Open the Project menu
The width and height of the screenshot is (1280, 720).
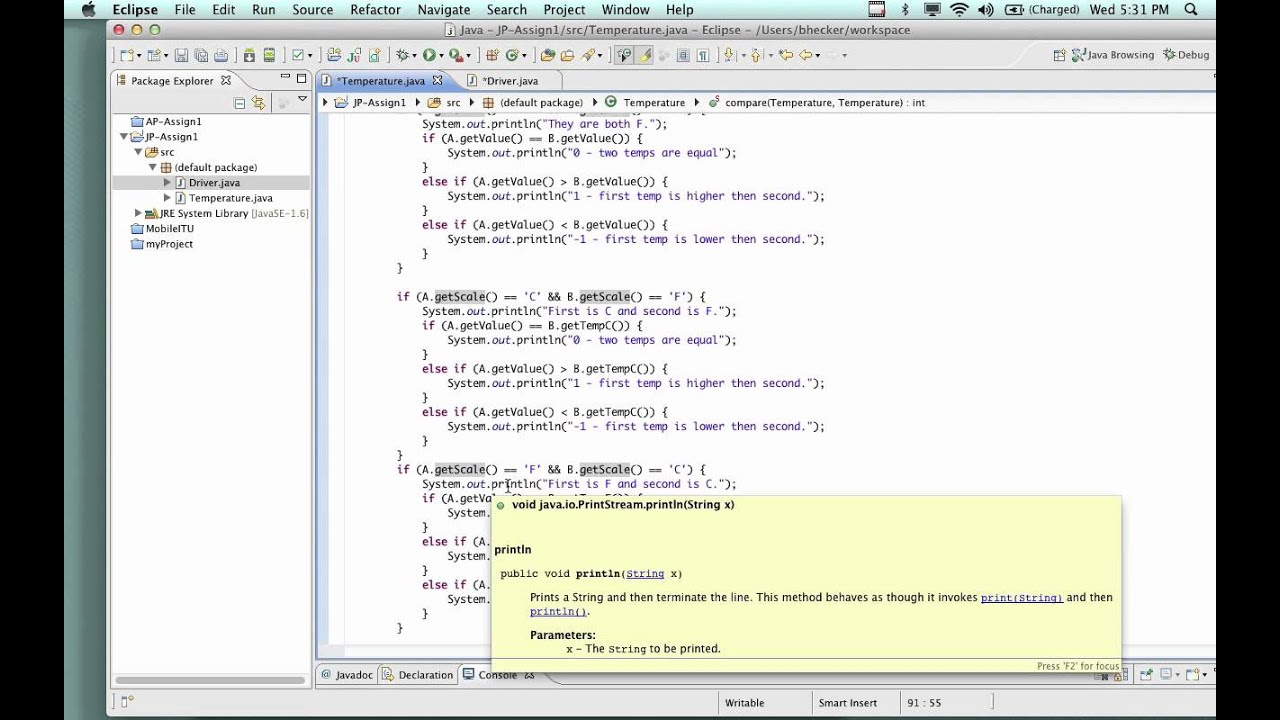[x=564, y=10]
